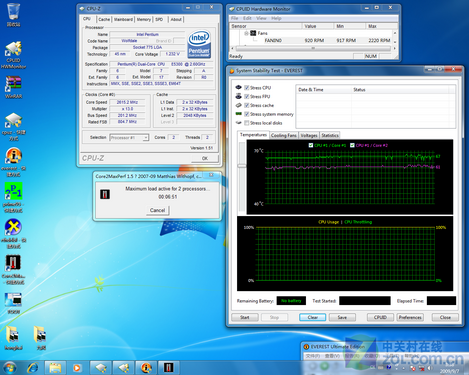Image resolution: width=469 pixels, height=375 pixels.
Task: Click the Stress local disks drive icon
Action: click(238, 123)
